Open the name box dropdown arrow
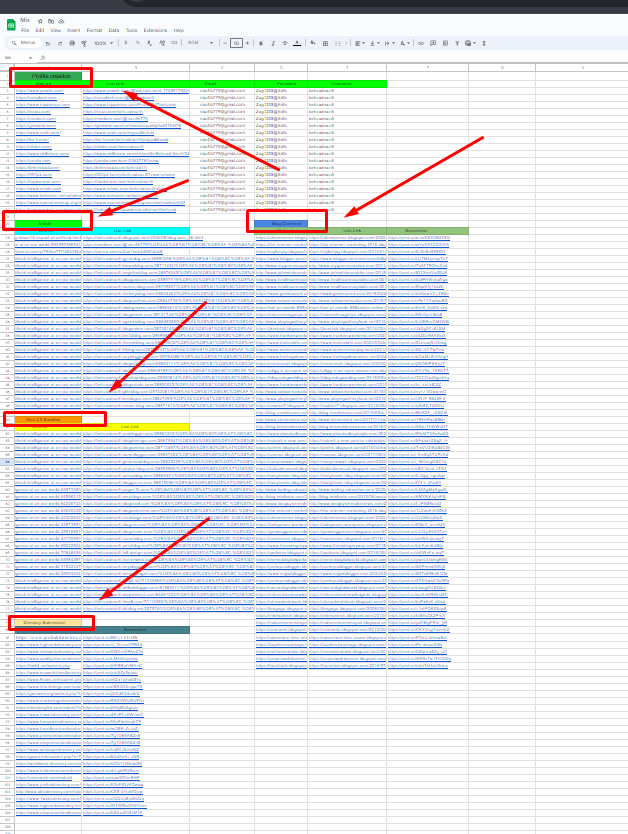The image size is (628, 834). [30, 58]
